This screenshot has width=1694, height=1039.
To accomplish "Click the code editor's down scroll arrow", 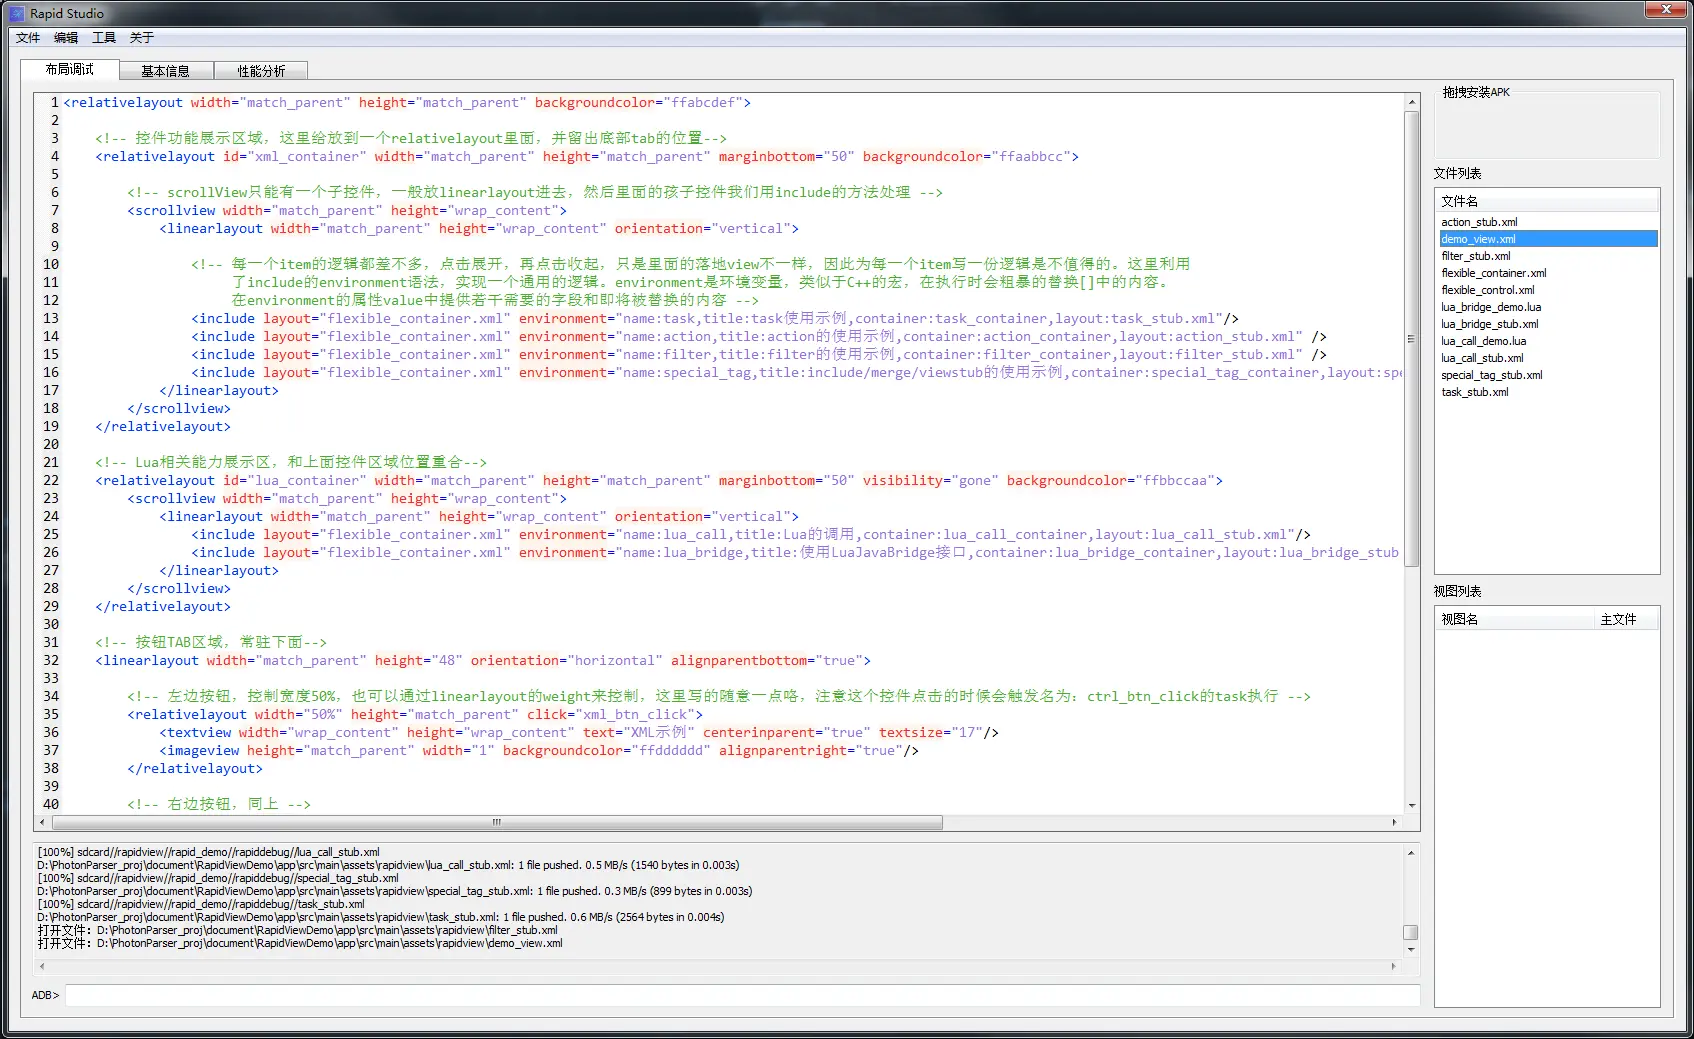I will click(x=1412, y=806).
